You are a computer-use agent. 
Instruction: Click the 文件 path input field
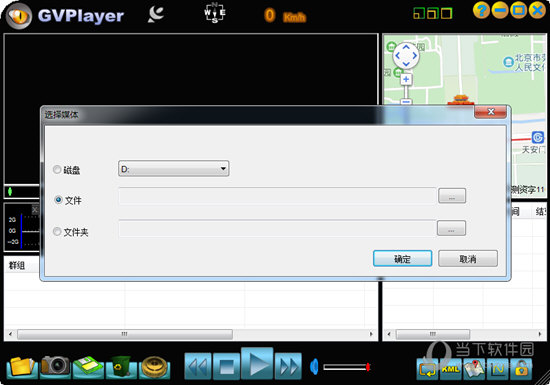[277, 196]
